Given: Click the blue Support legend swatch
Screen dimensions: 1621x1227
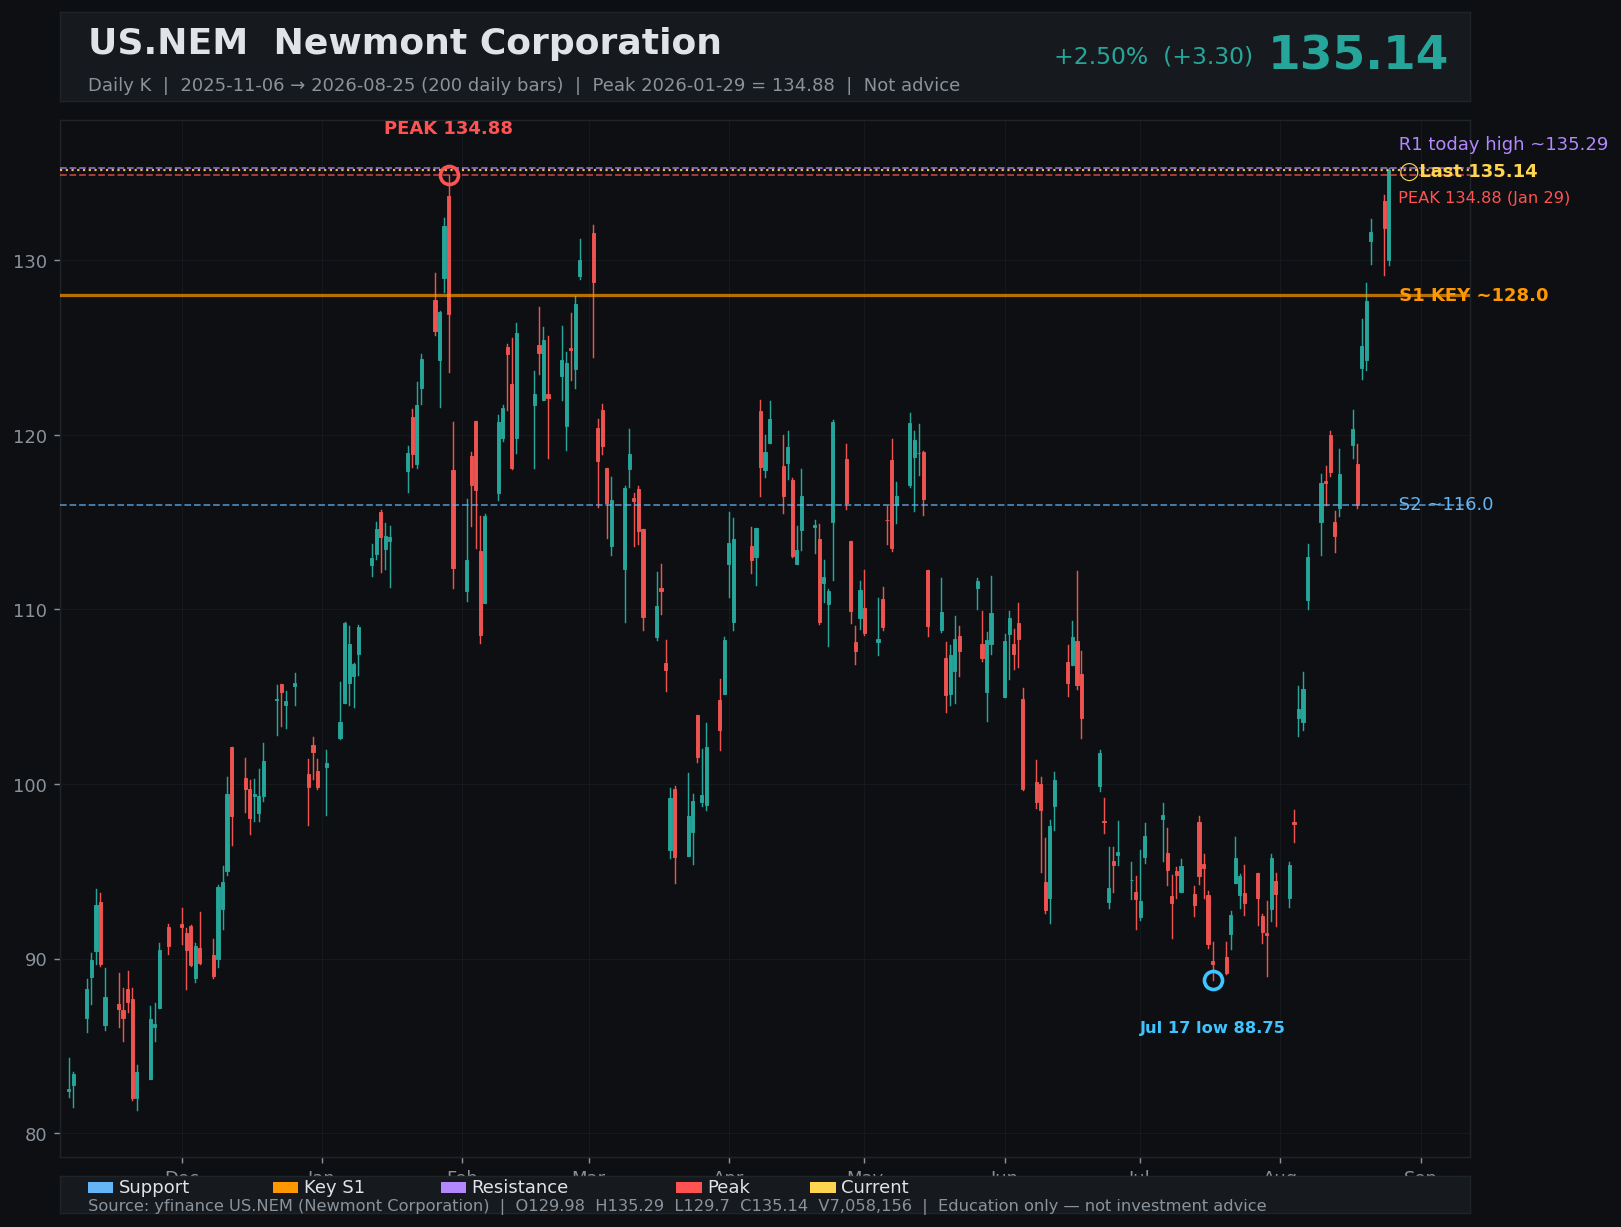Looking at the screenshot, I should pos(100,1187).
